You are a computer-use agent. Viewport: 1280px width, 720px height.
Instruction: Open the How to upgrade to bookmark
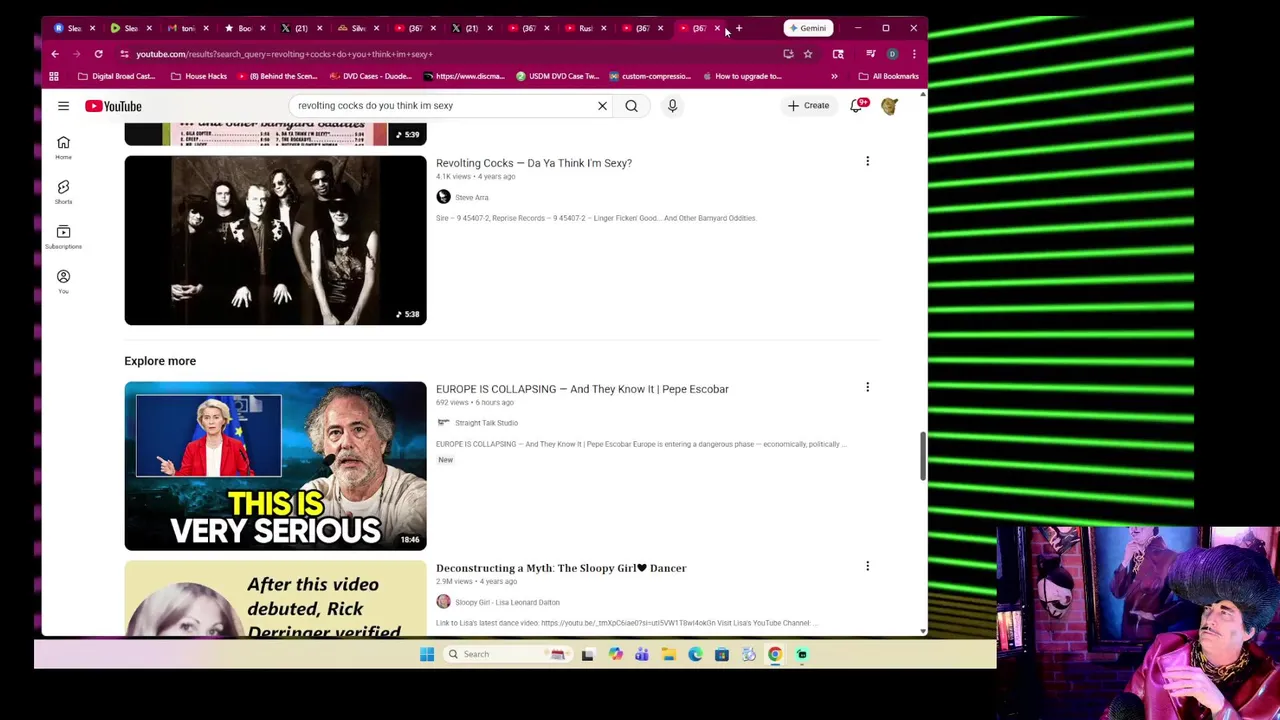click(743, 76)
